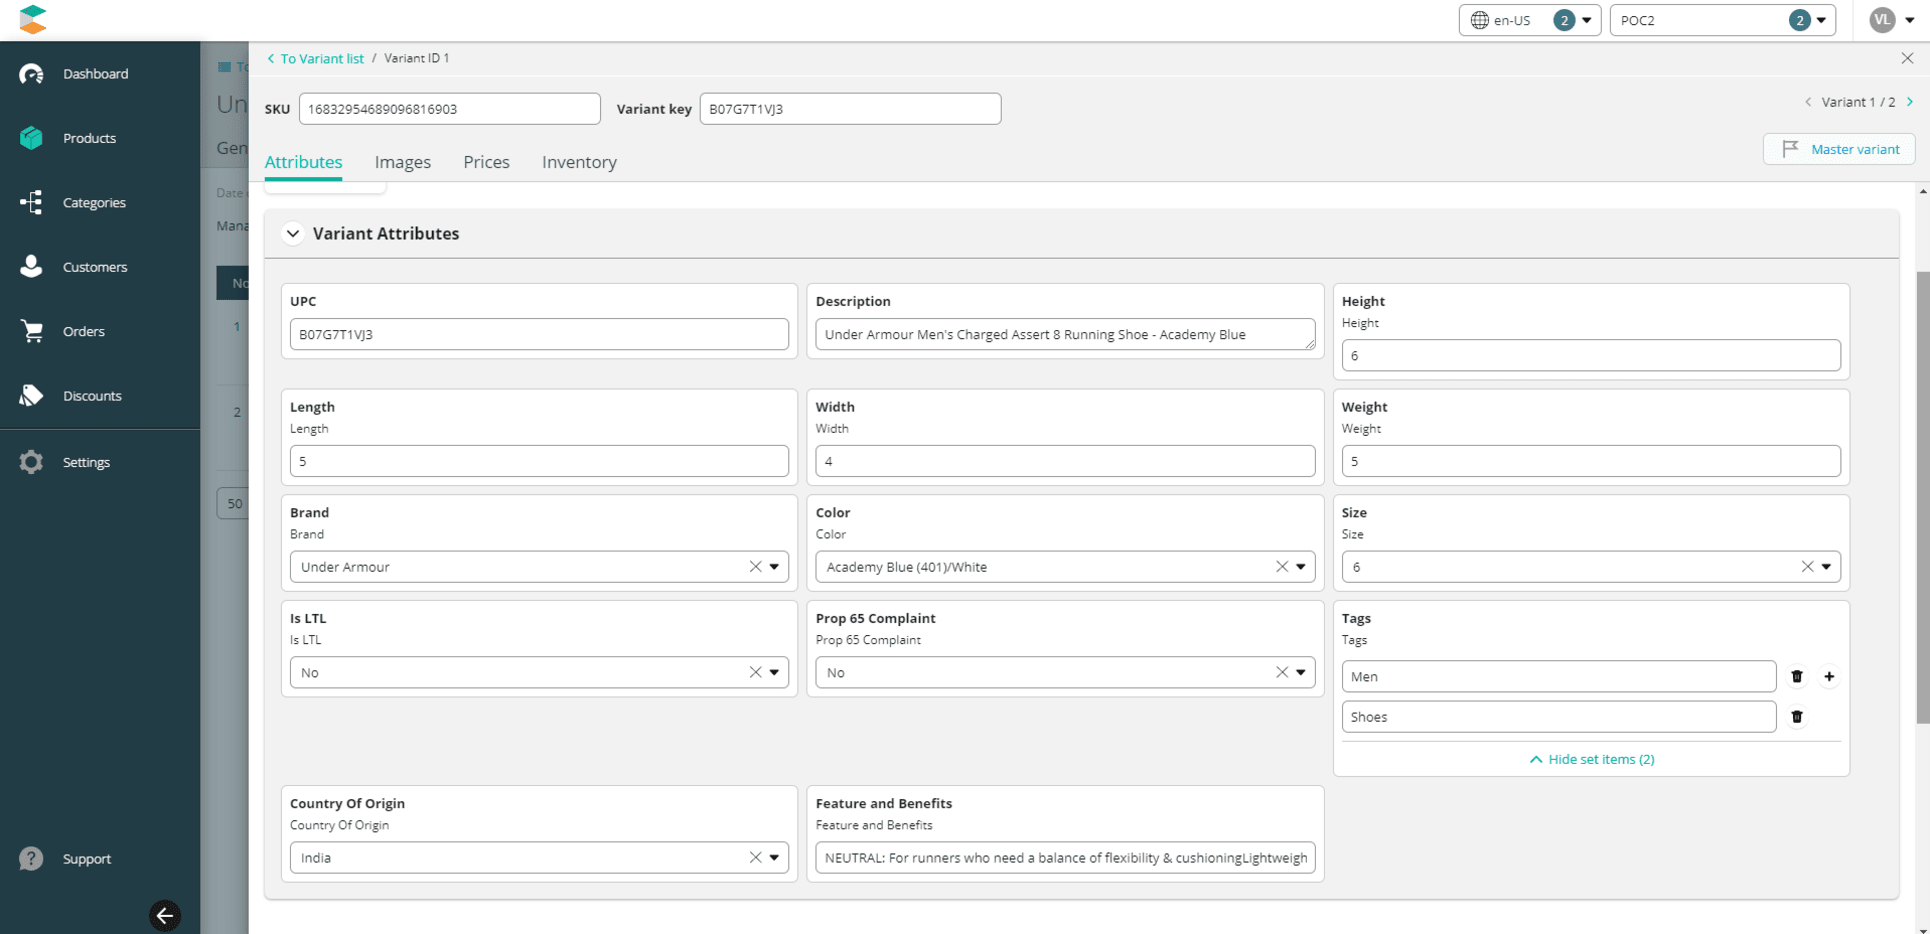Open the Discounts tag icon
Image resolution: width=1930 pixels, height=934 pixels.
(x=32, y=396)
